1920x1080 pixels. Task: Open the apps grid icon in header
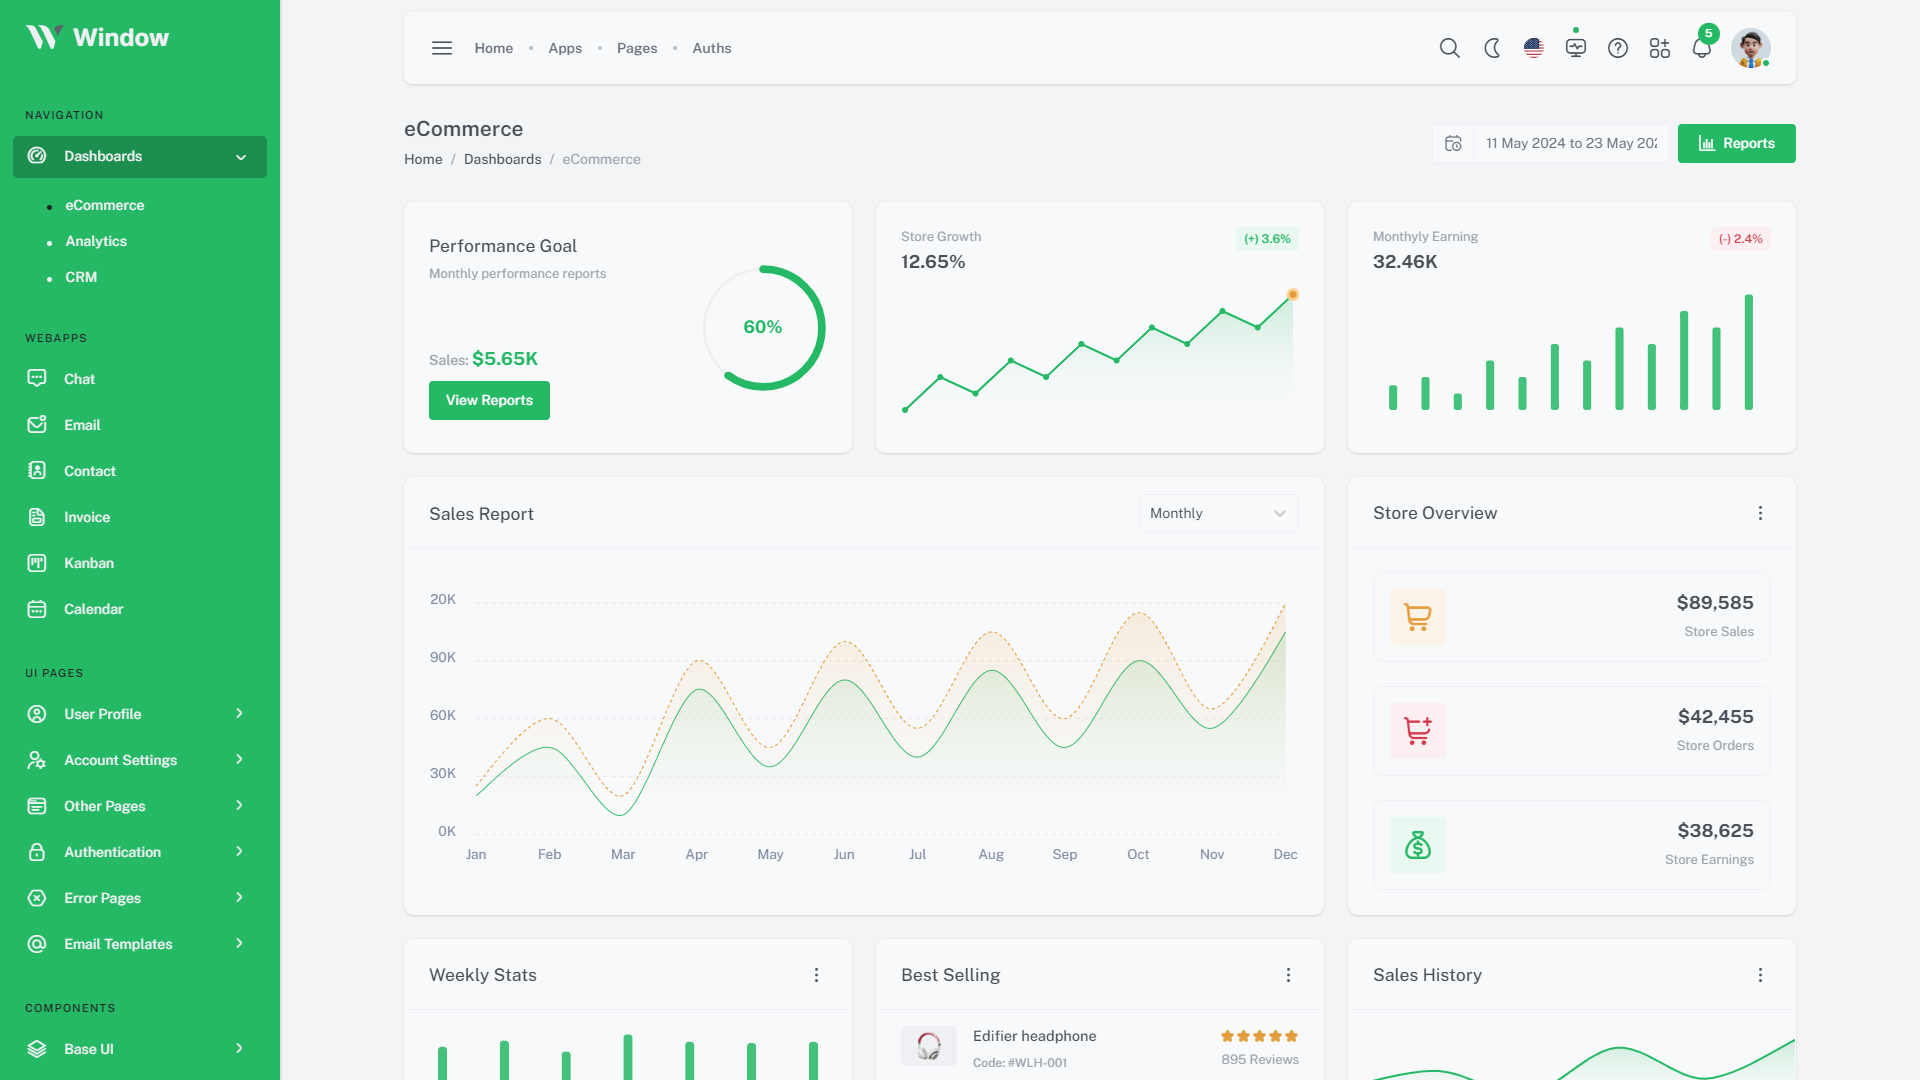(1660, 48)
